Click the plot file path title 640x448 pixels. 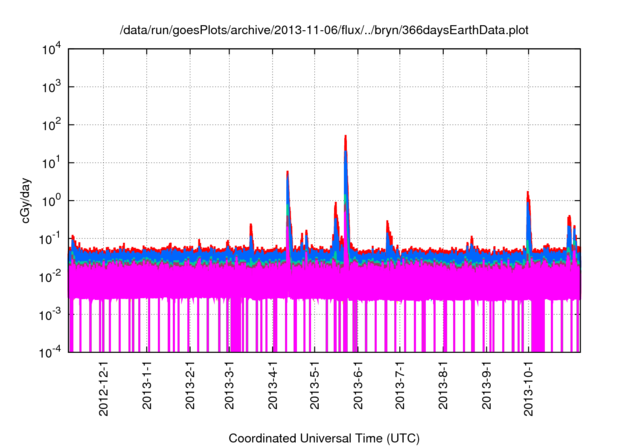point(324,30)
